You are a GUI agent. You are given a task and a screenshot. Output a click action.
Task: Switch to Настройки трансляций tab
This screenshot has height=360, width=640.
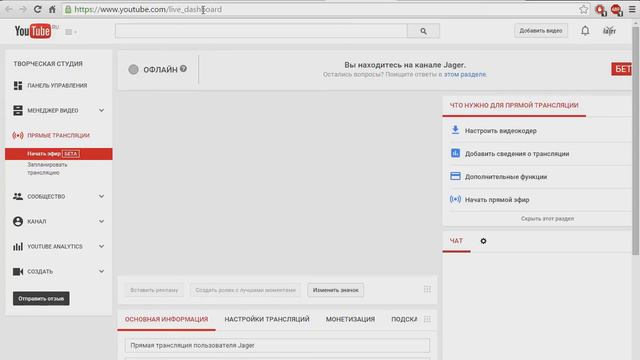(x=267, y=319)
